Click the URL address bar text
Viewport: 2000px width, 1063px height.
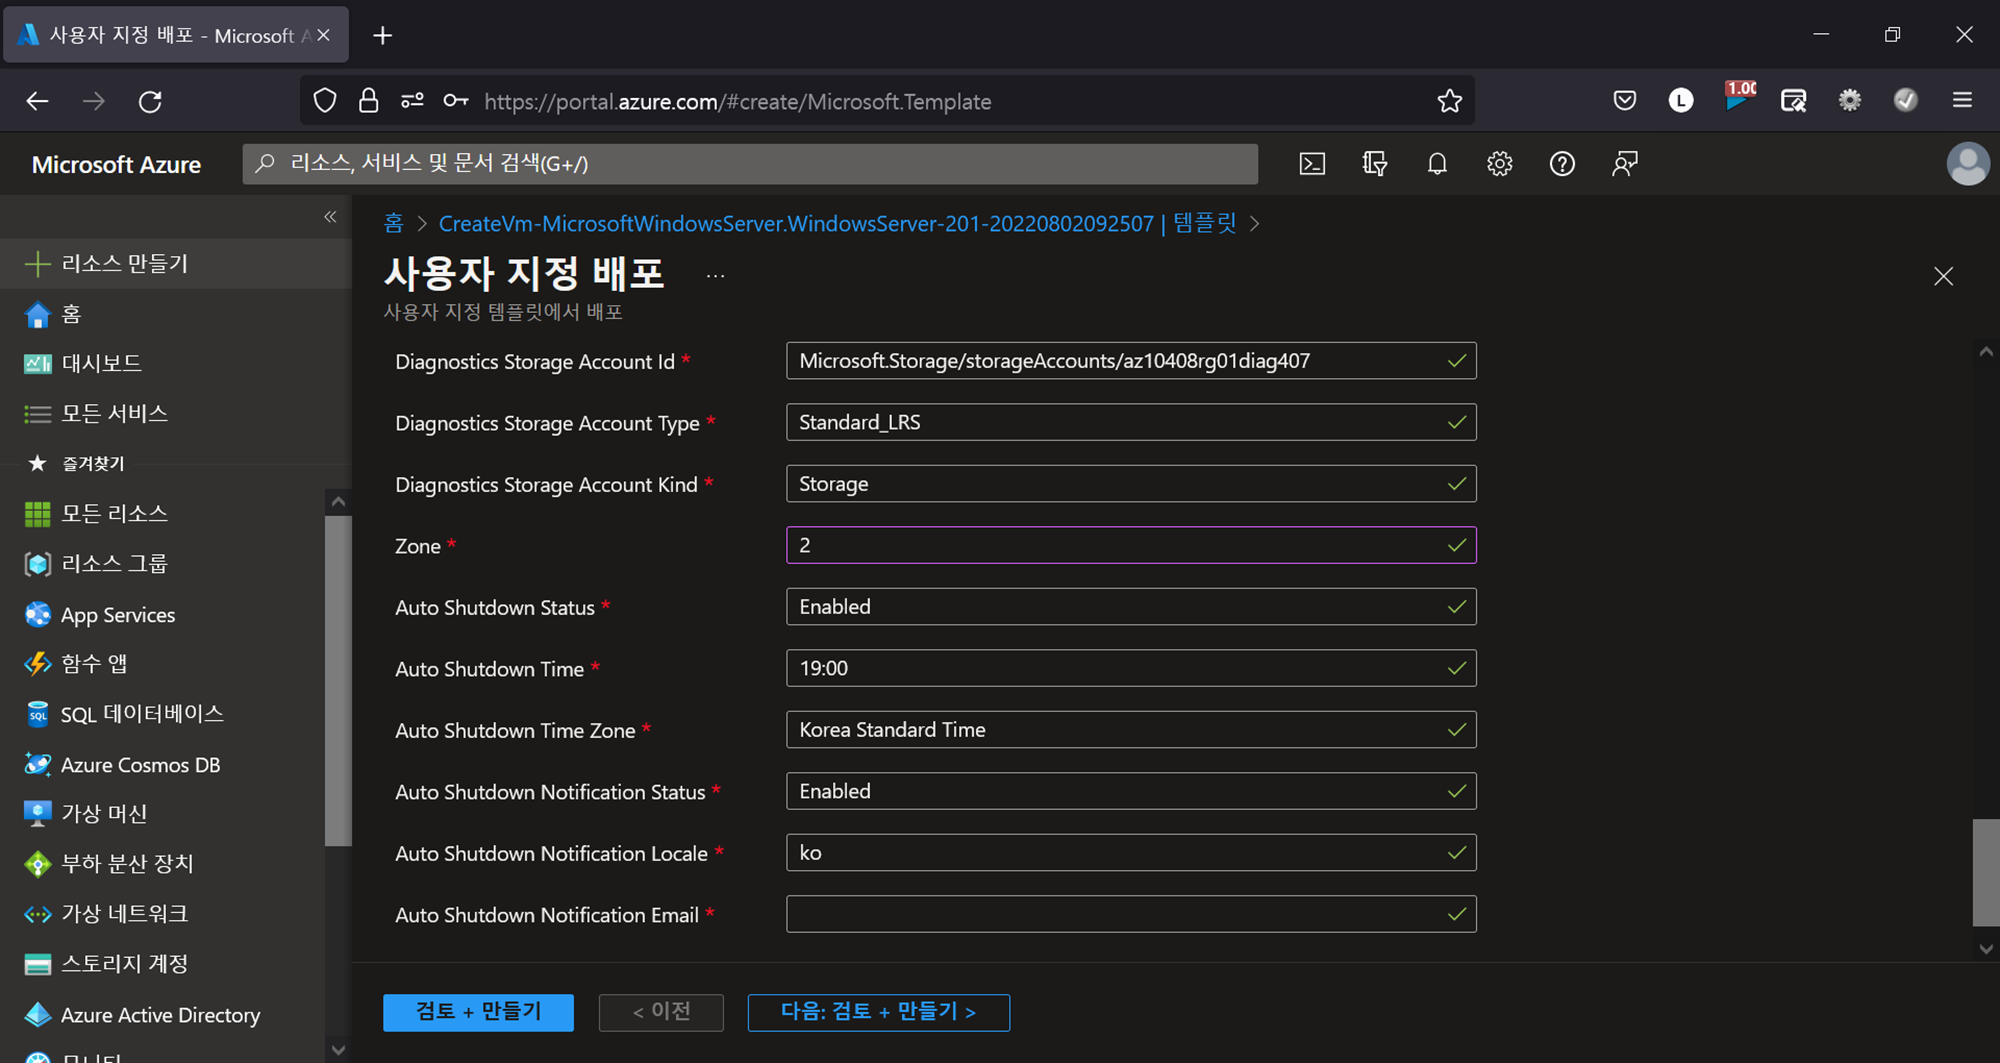click(738, 102)
